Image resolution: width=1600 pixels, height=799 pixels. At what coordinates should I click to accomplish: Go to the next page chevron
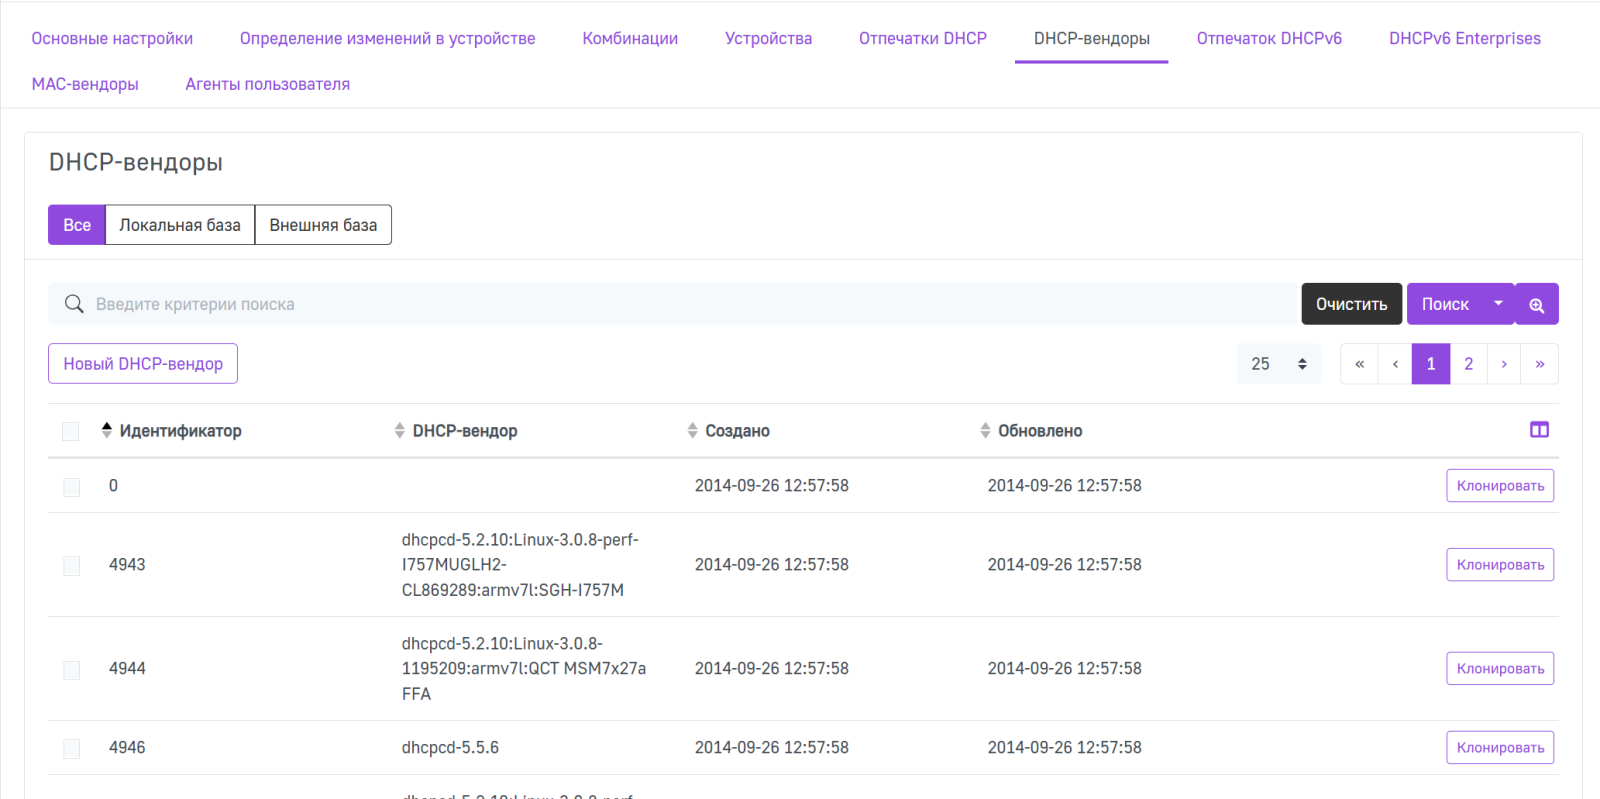tap(1503, 364)
